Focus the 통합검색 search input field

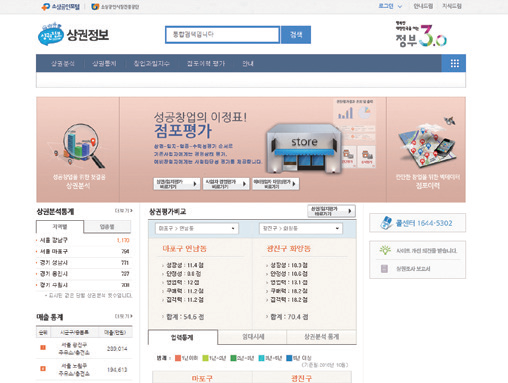coord(222,35)
